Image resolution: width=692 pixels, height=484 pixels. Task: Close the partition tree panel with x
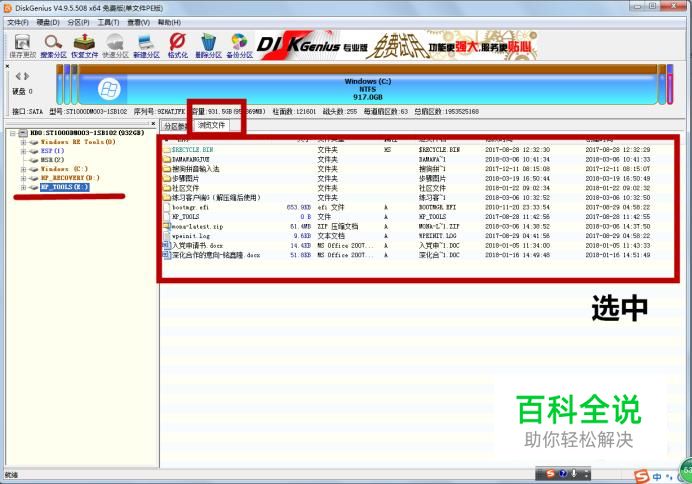coord(153,124)
